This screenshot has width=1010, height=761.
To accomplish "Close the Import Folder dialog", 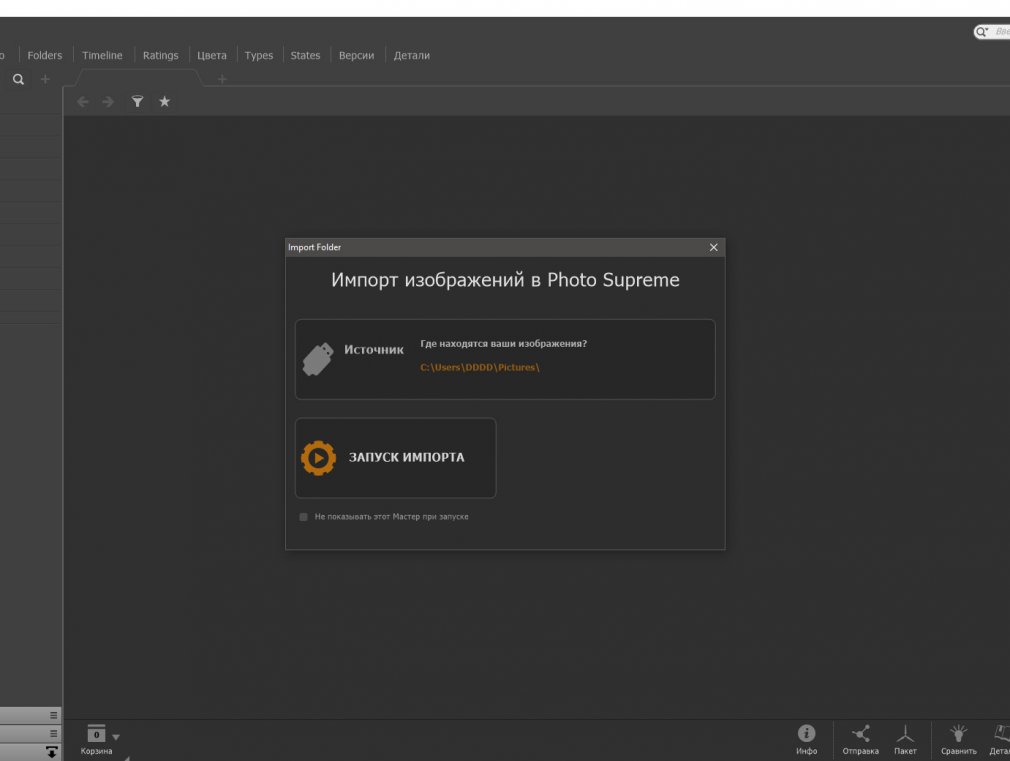I will pos(714,247).
